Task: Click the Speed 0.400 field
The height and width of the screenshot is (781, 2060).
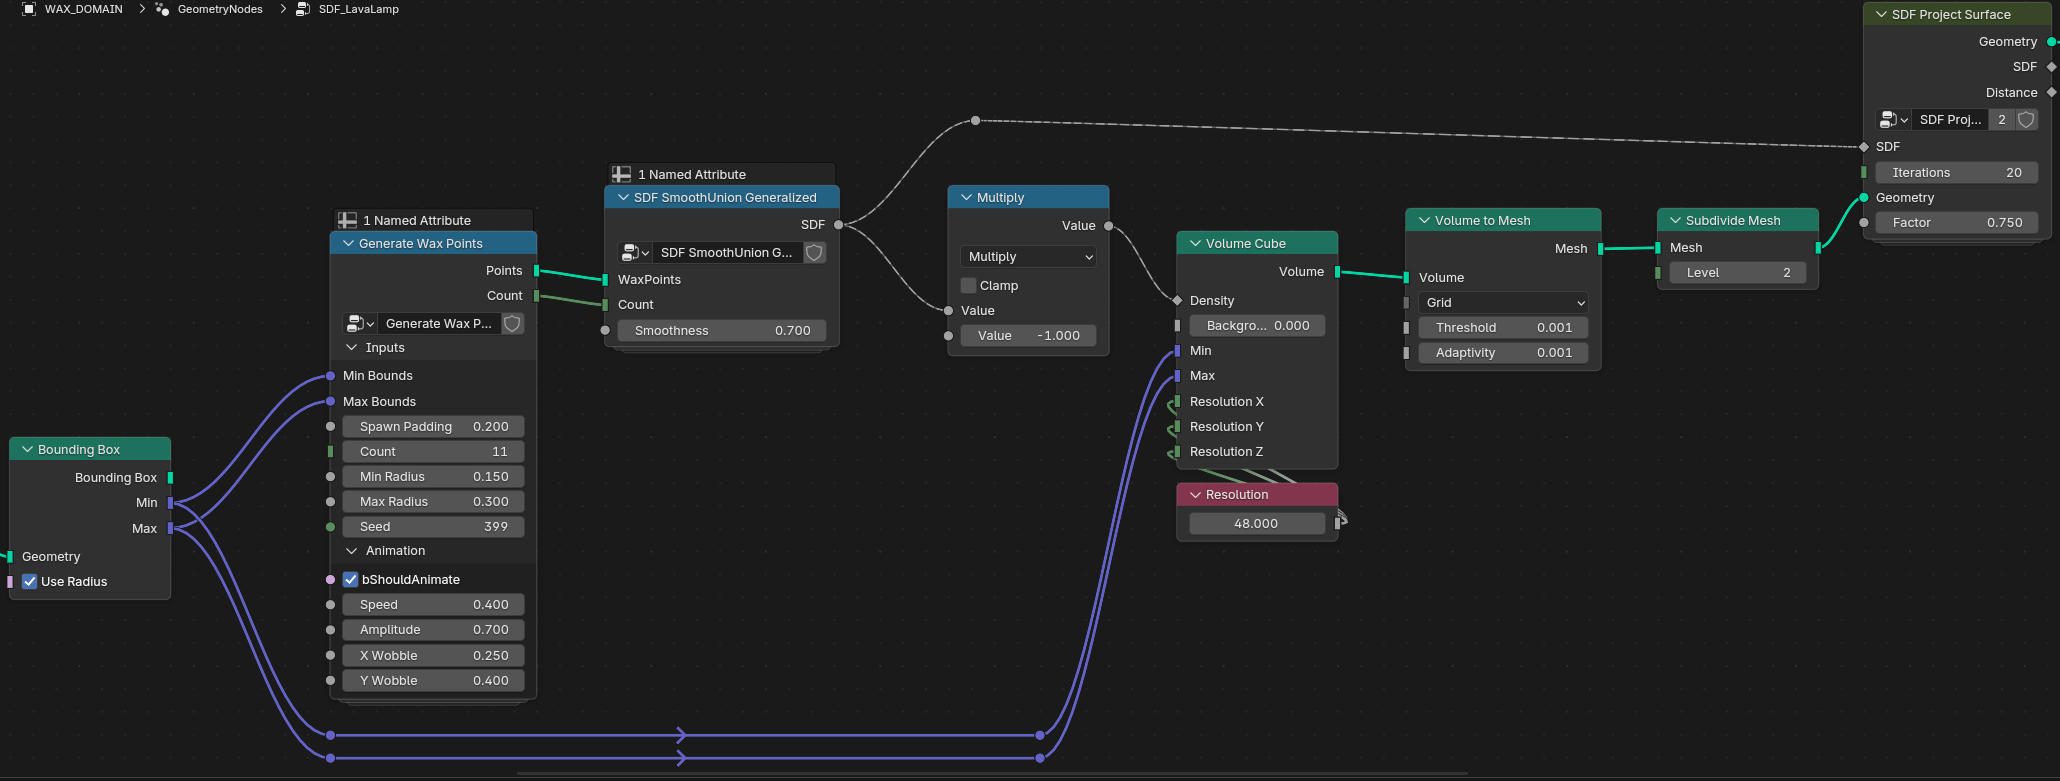Action: tap(434, 605)
